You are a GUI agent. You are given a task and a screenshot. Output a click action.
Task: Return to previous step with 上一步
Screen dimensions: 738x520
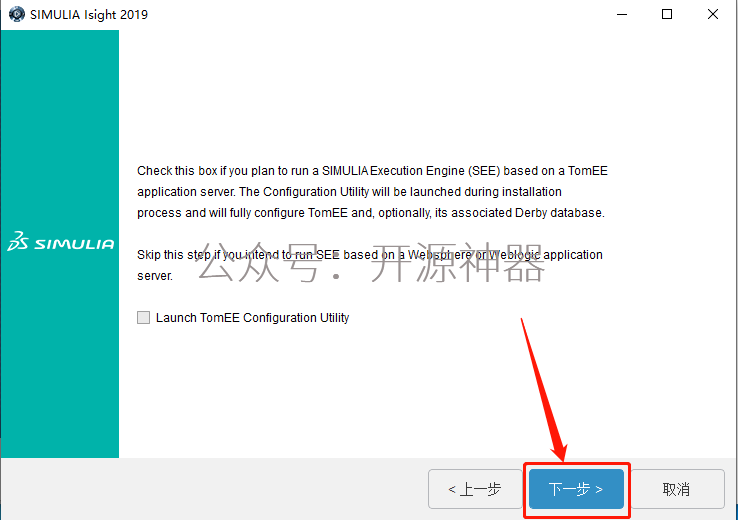click(x=475, y=489)
